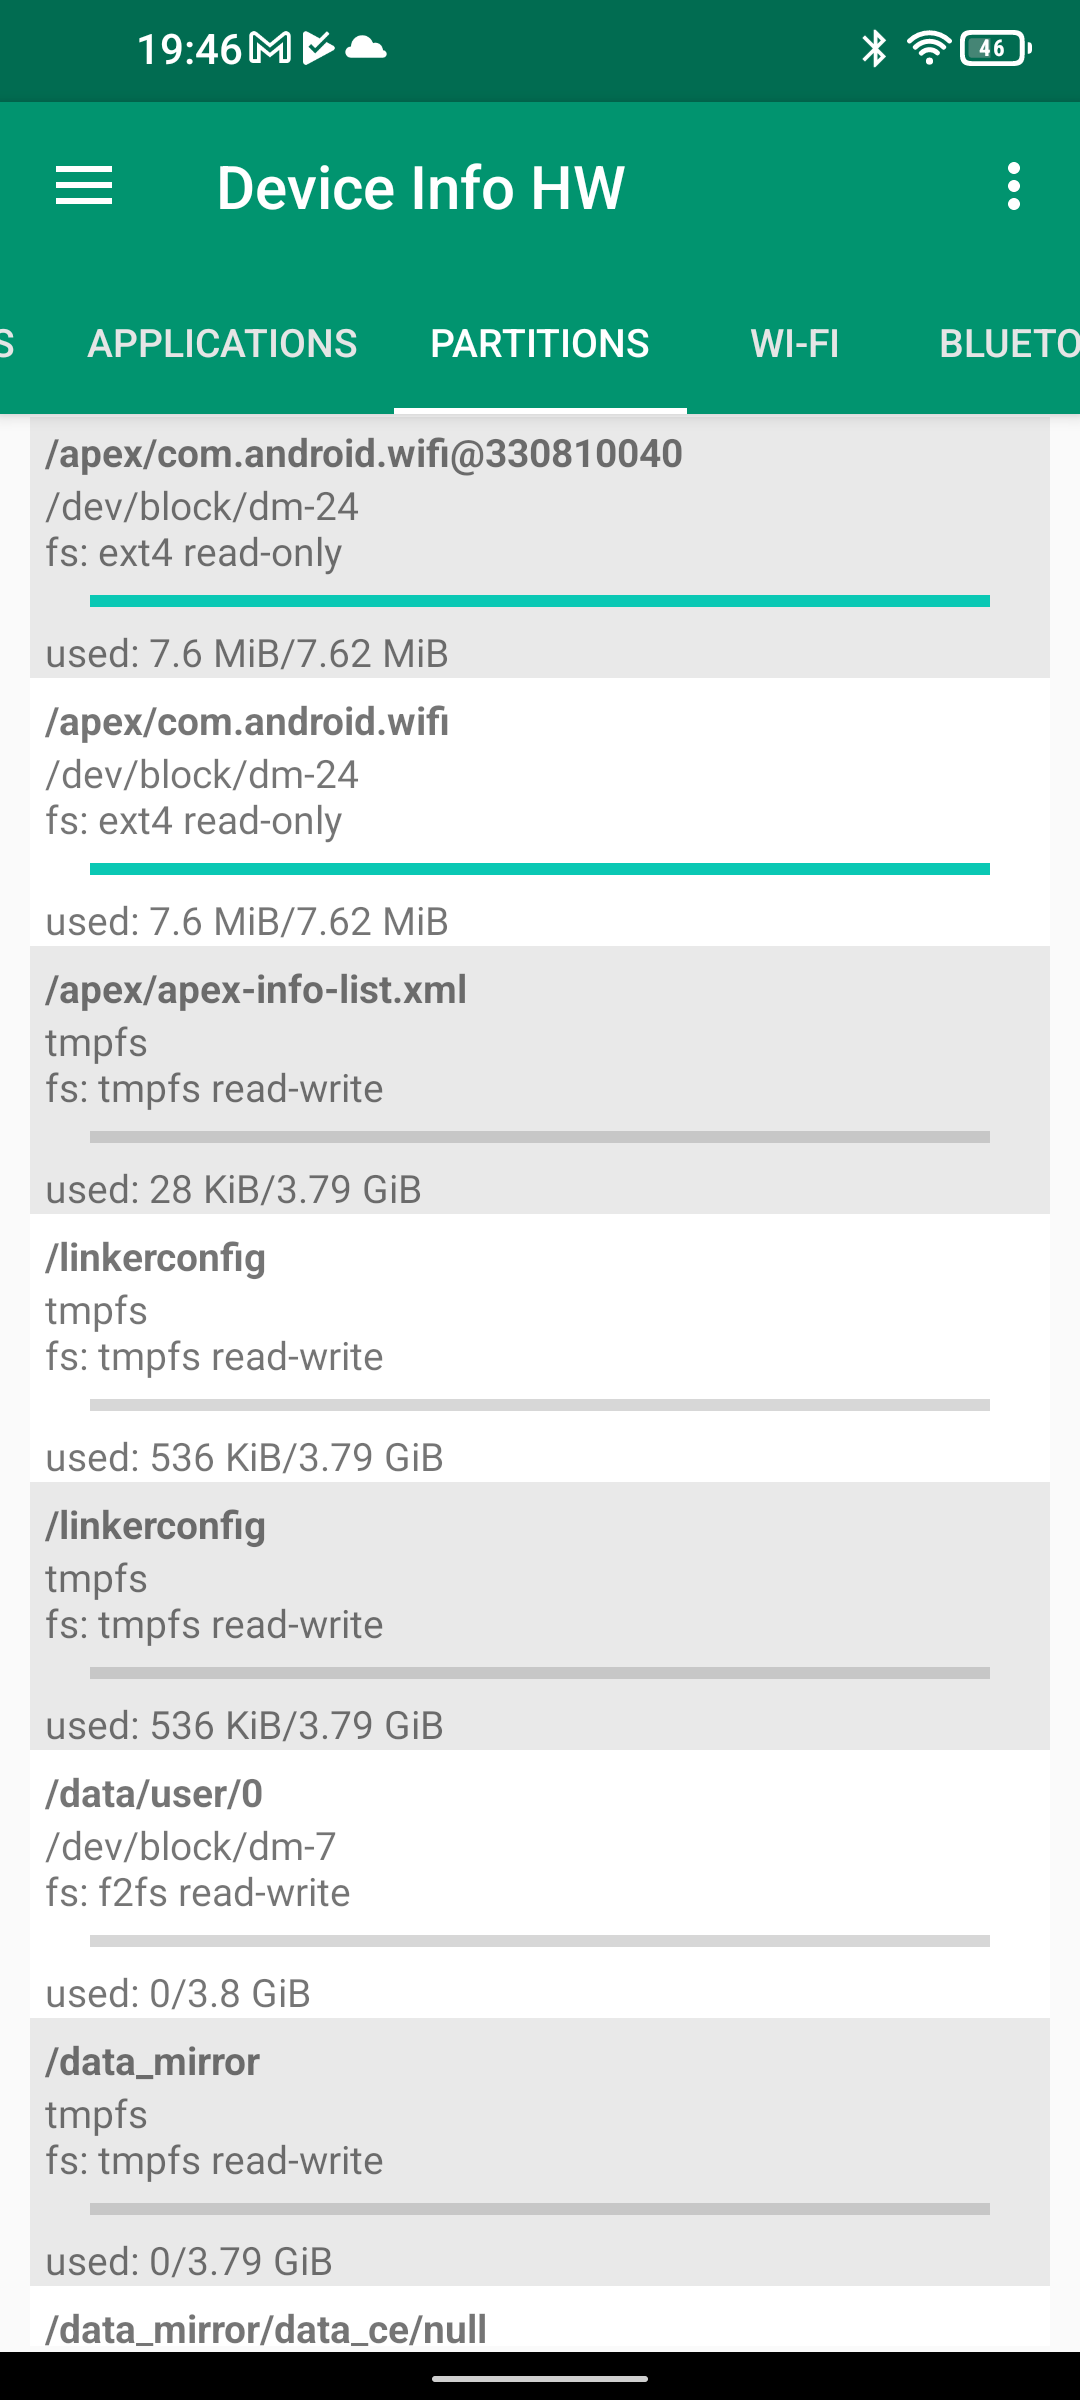
Task: Tap the battery level indicator
Action: [x=995, y=48]
